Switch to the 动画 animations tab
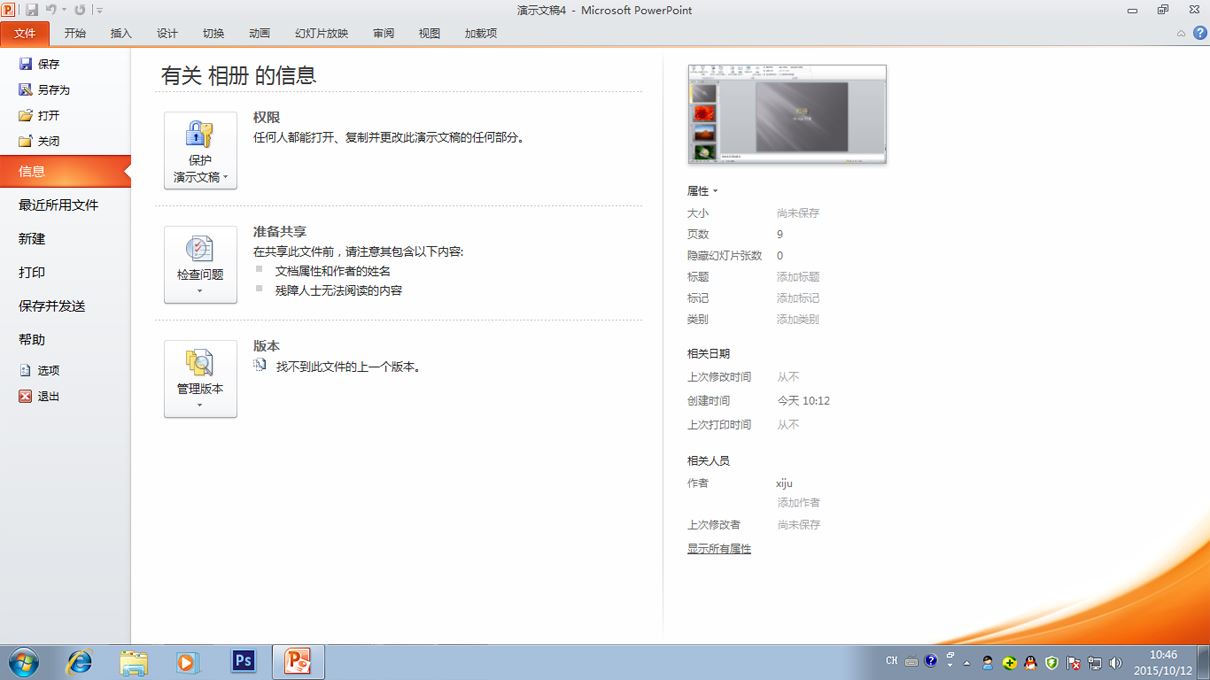Image resolution: width=1210 pixels, height=680 pixels. click(259, 33)
